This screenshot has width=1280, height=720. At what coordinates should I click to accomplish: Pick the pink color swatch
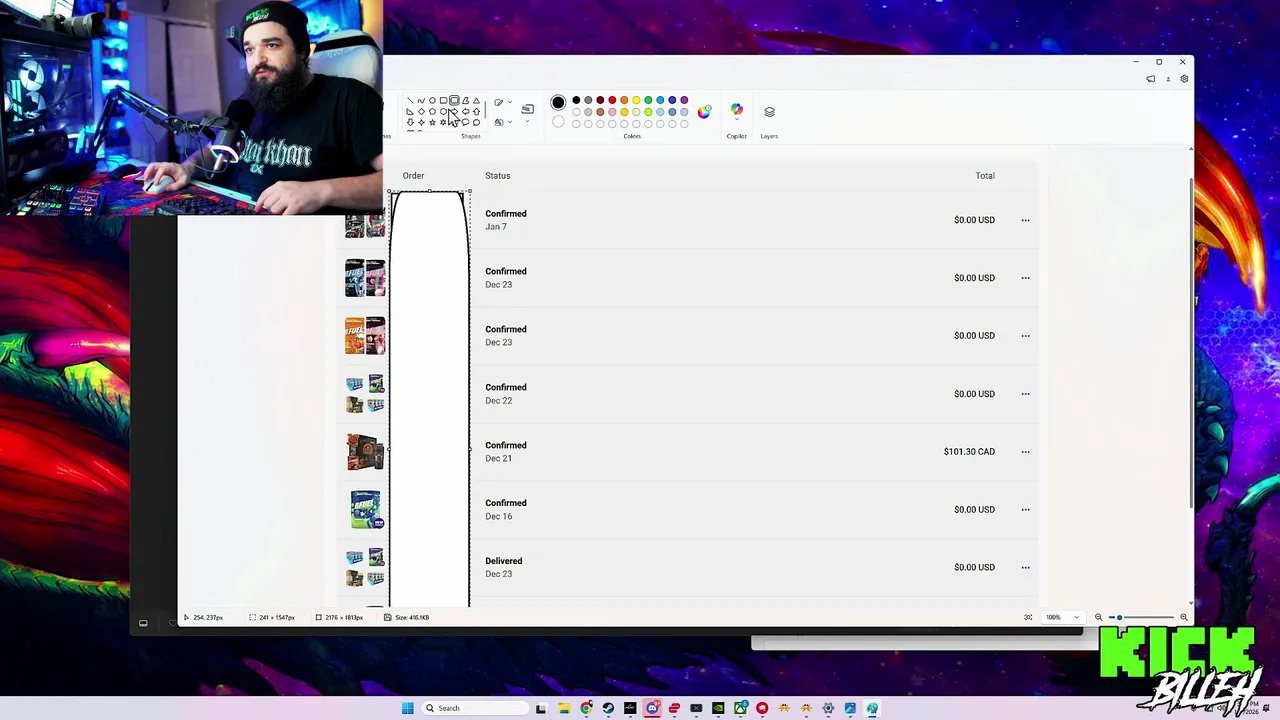[612, 111]
